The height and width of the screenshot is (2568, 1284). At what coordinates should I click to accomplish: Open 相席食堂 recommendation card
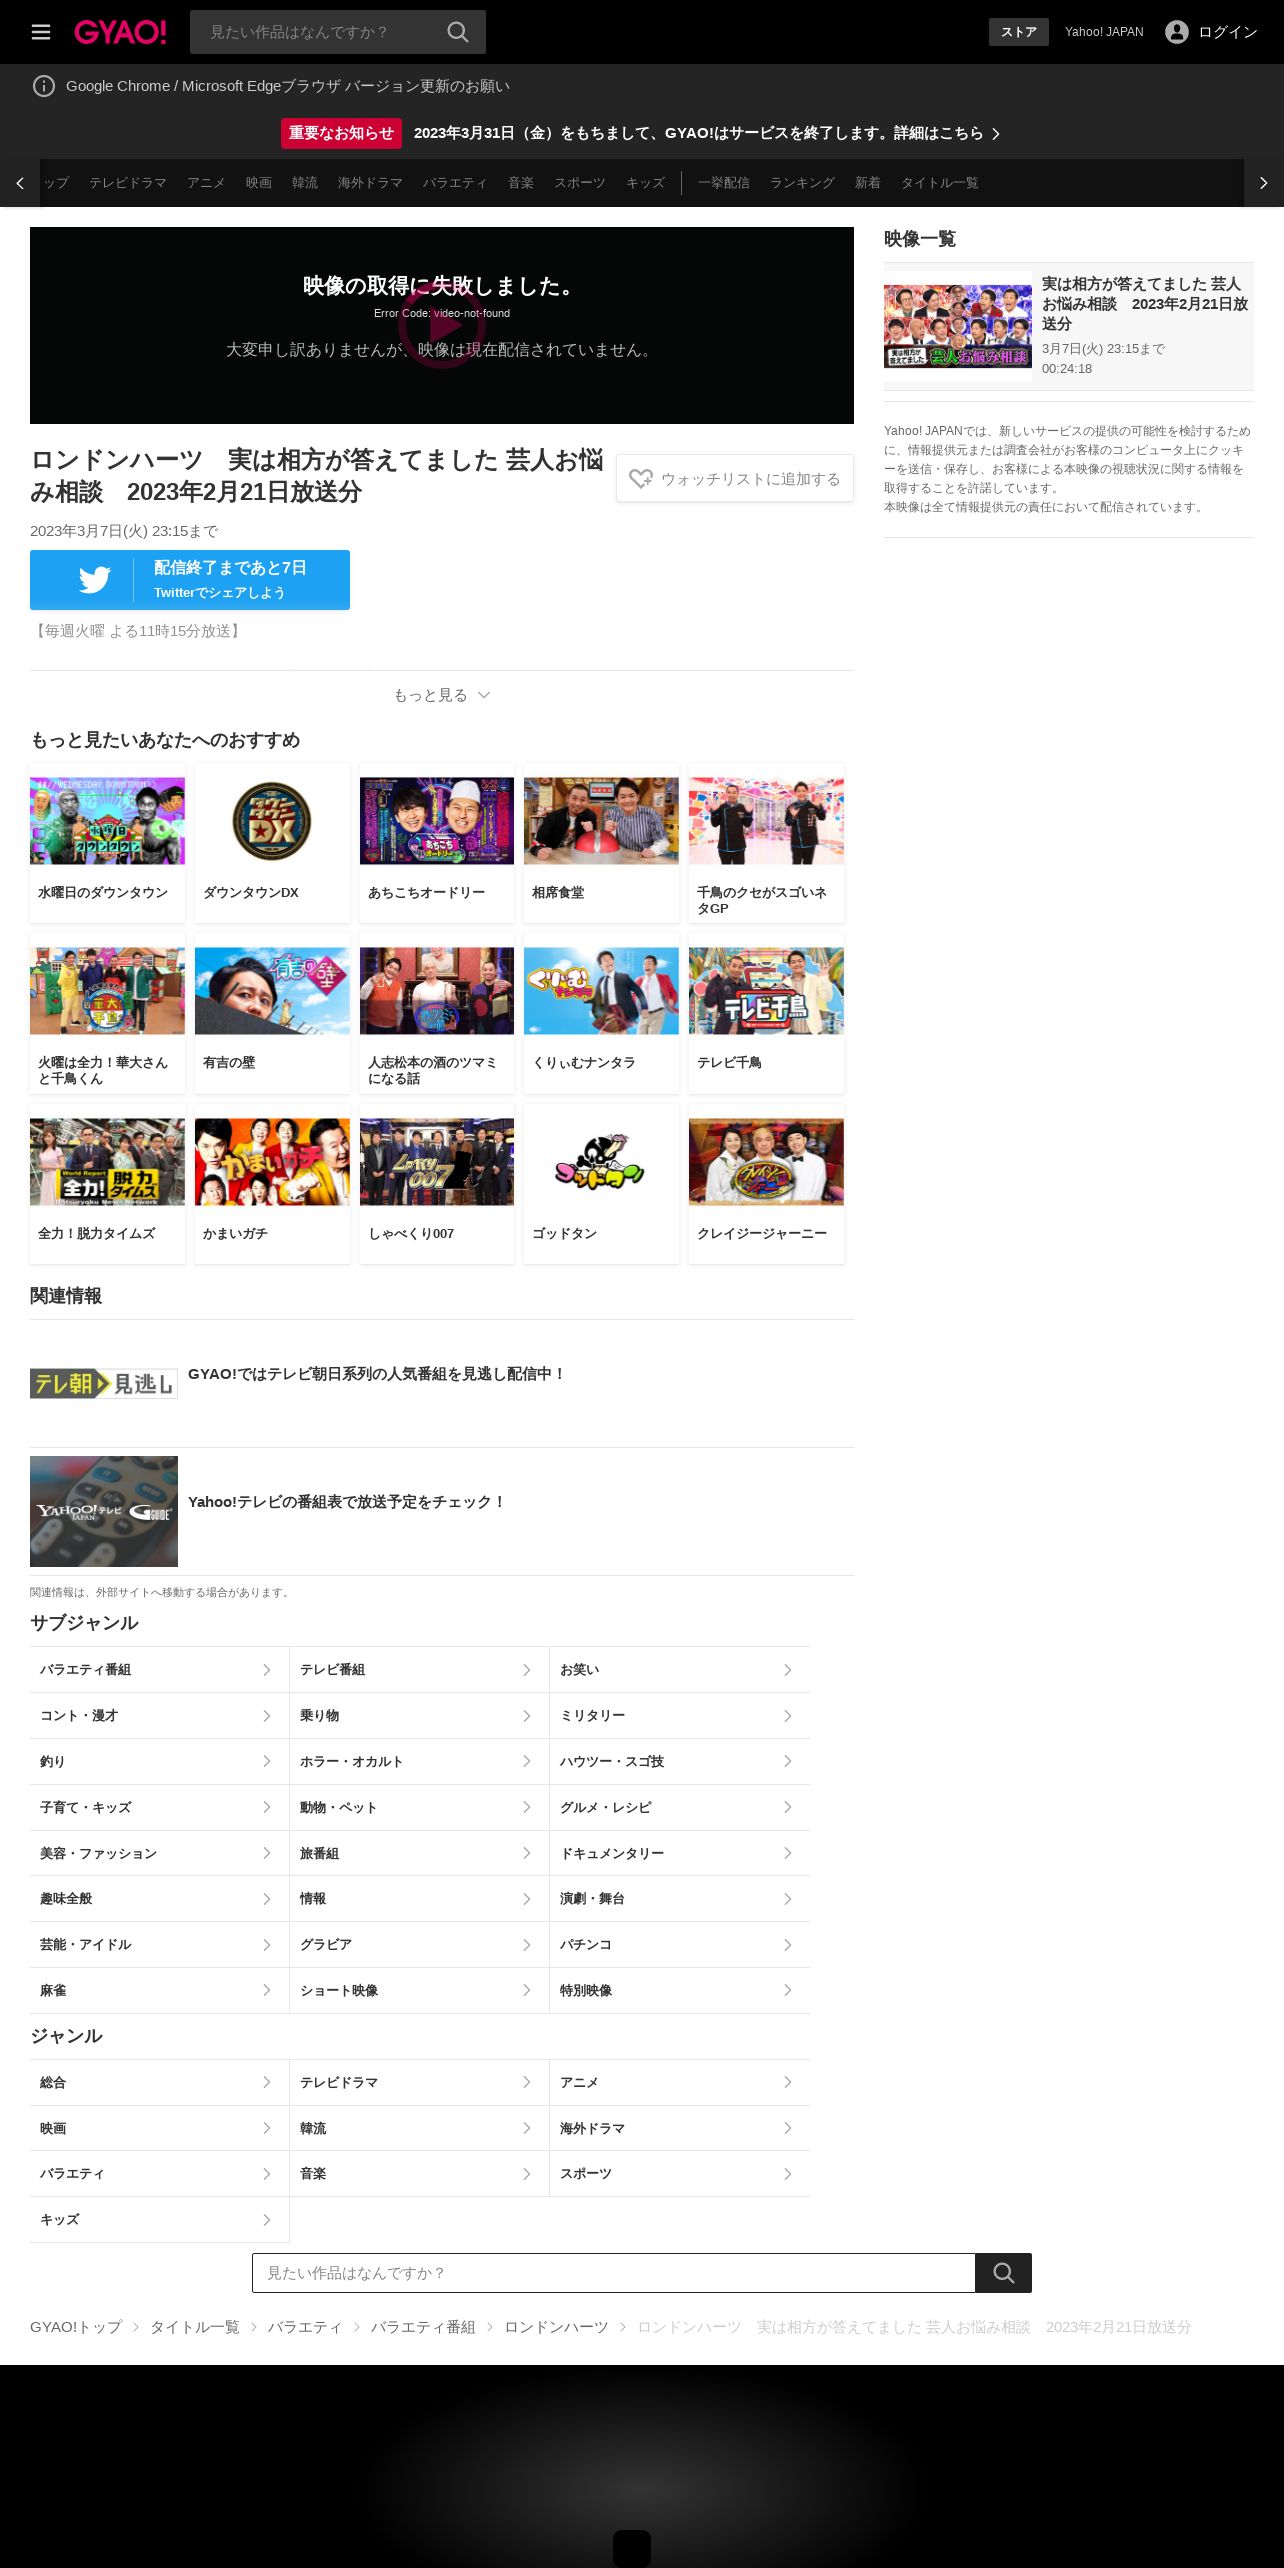point(601,843)
